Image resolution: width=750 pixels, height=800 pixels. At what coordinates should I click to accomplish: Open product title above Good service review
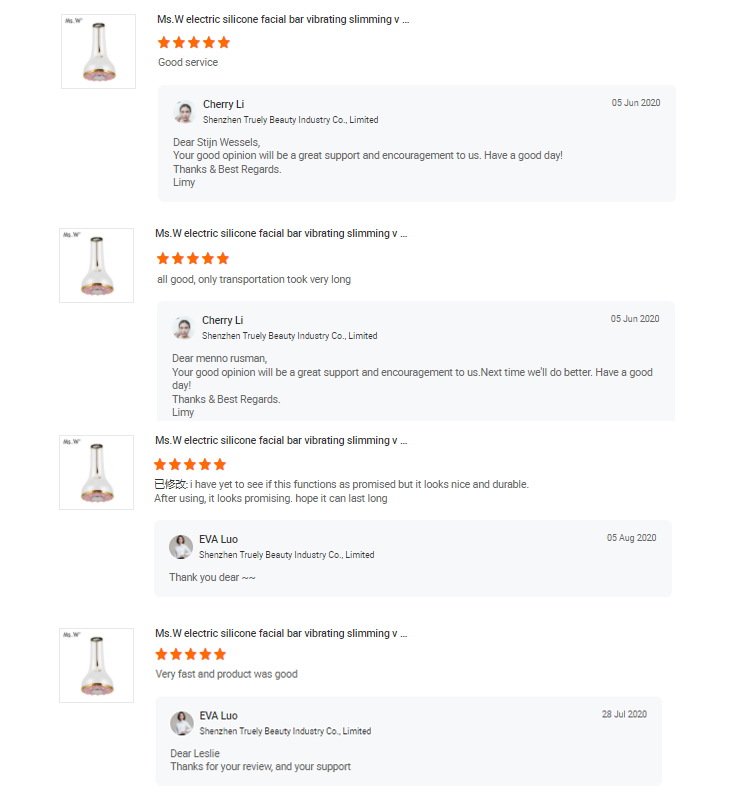(282, 19)
